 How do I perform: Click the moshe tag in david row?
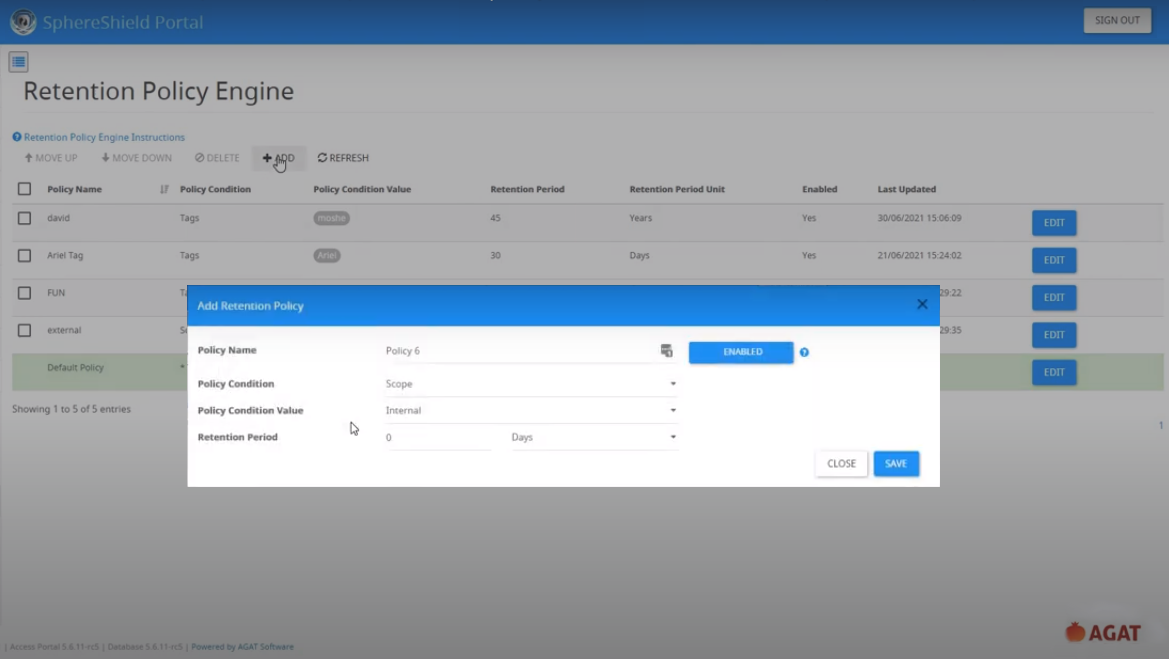[331, 218]
